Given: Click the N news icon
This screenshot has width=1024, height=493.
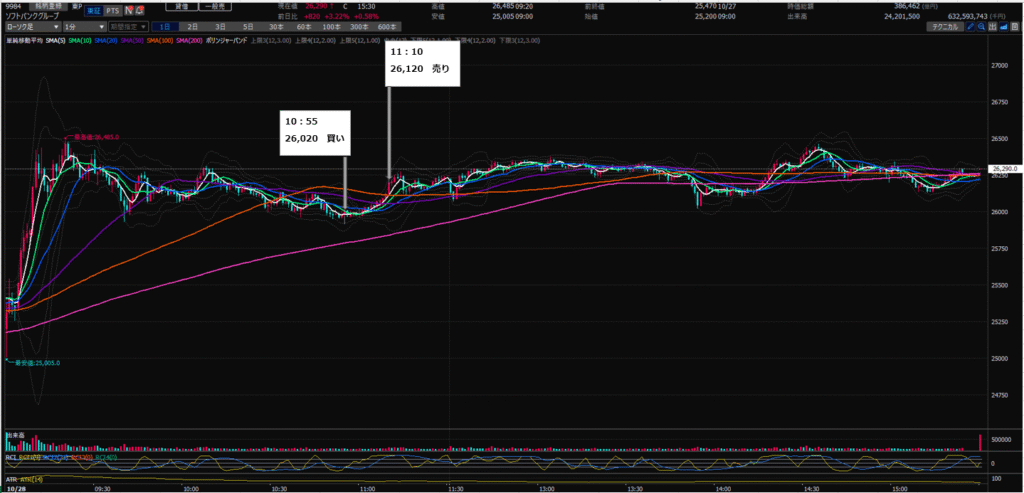Looking at the screenshot, I should [129, 11].
